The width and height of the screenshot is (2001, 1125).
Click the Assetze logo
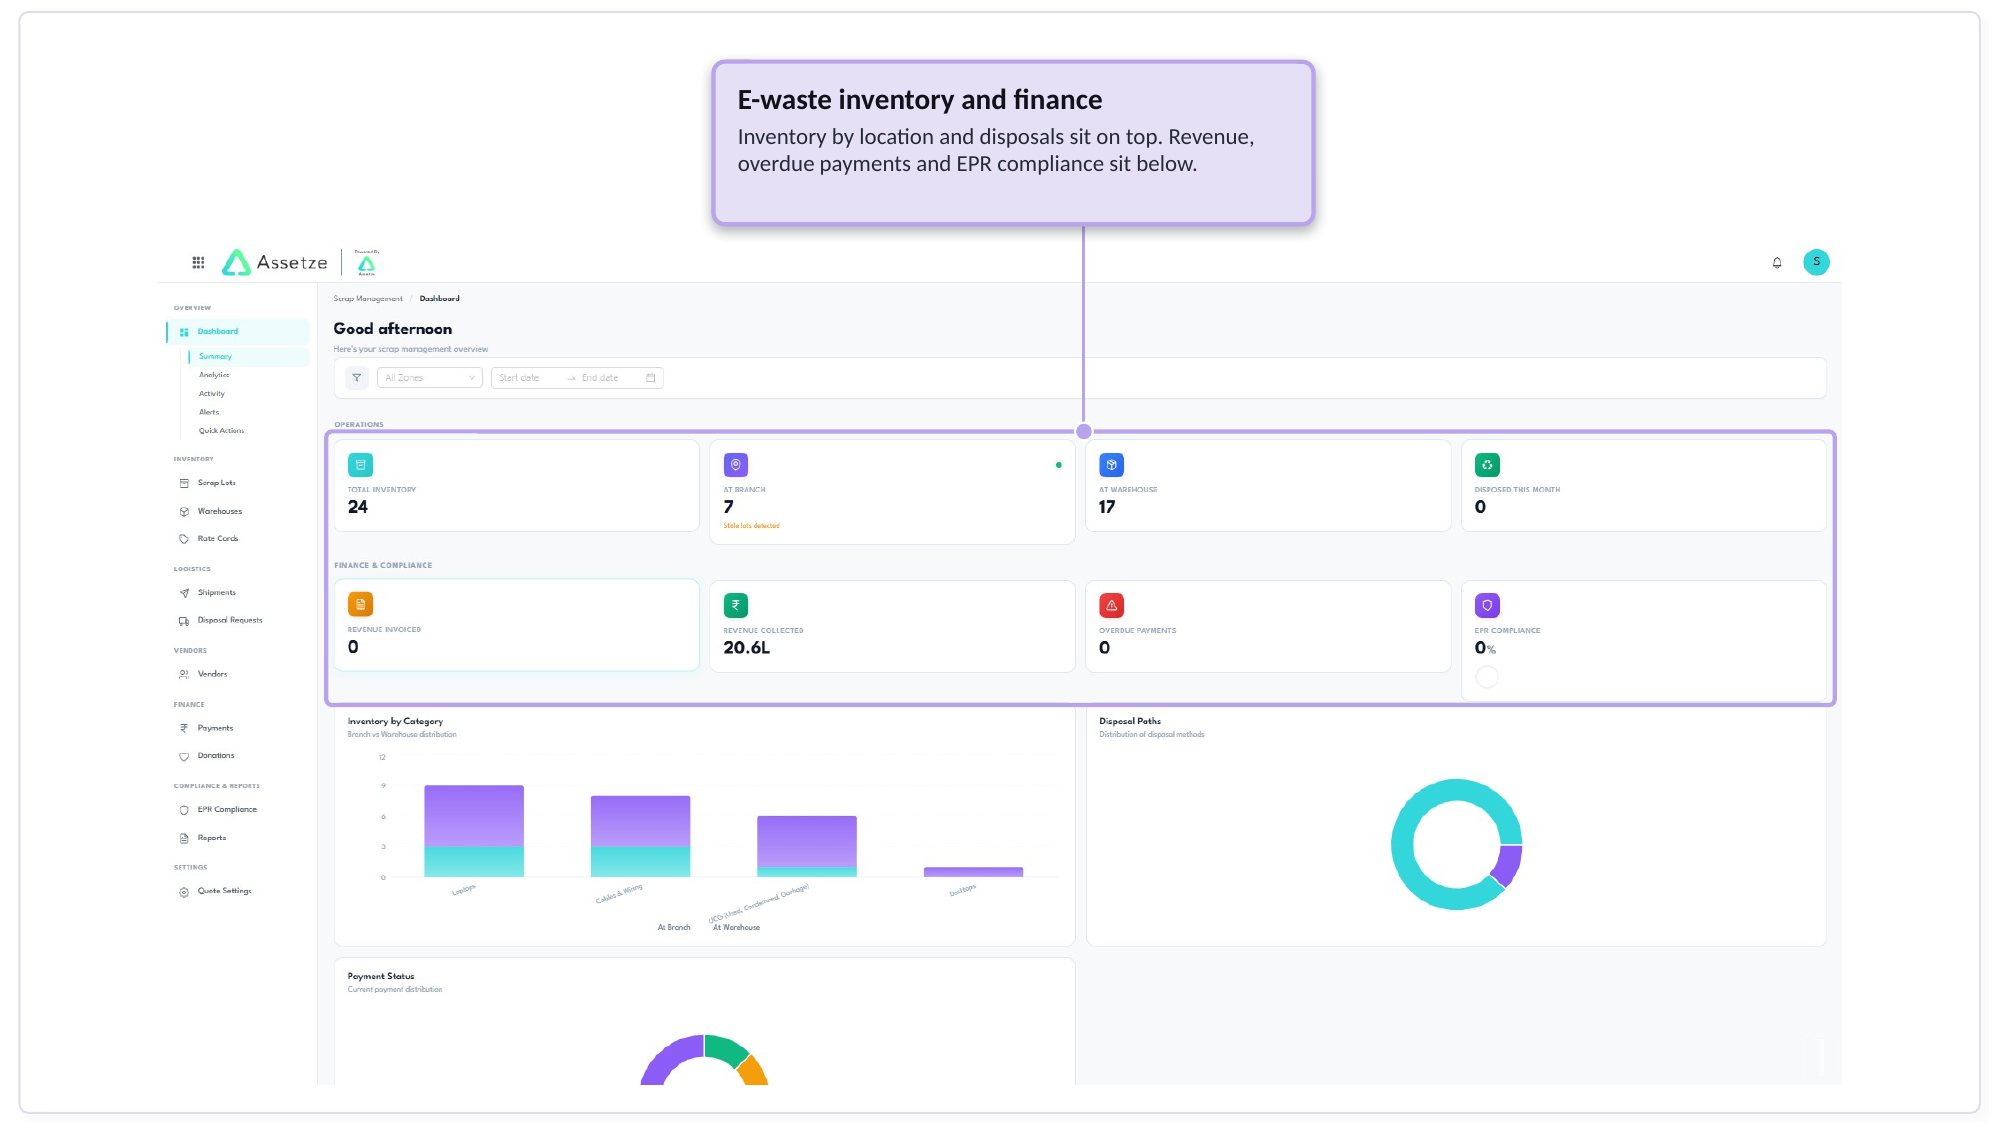(274, 262)
